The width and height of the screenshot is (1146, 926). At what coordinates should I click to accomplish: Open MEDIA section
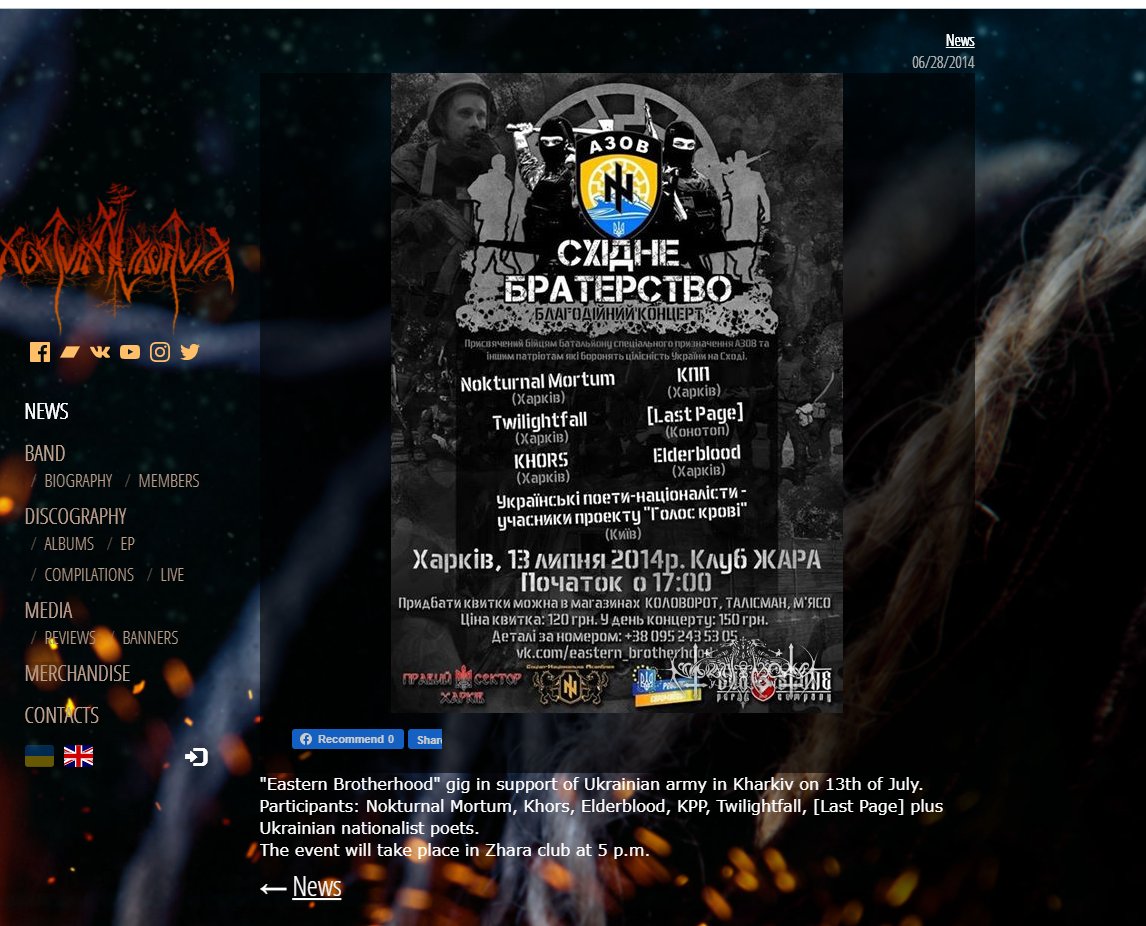(48, 610)
